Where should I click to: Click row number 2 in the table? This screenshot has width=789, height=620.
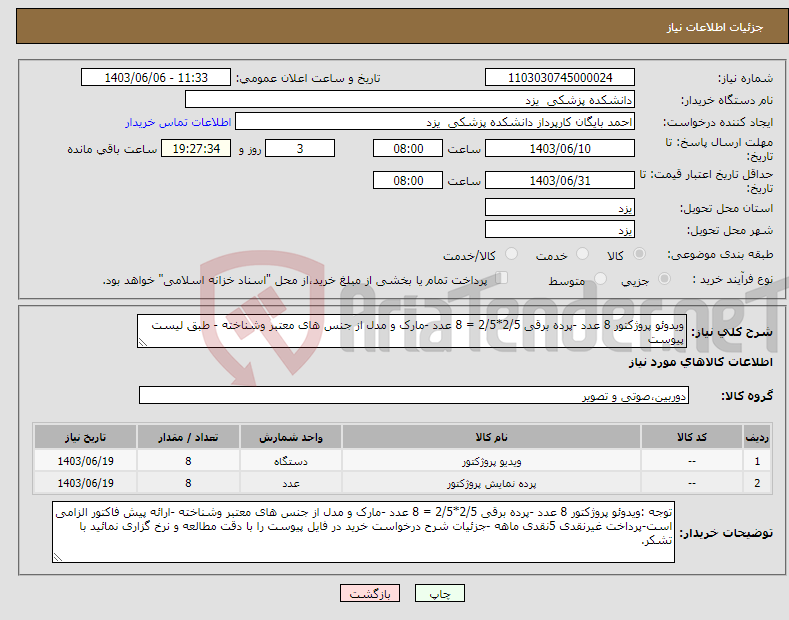[x=757, y=483]
